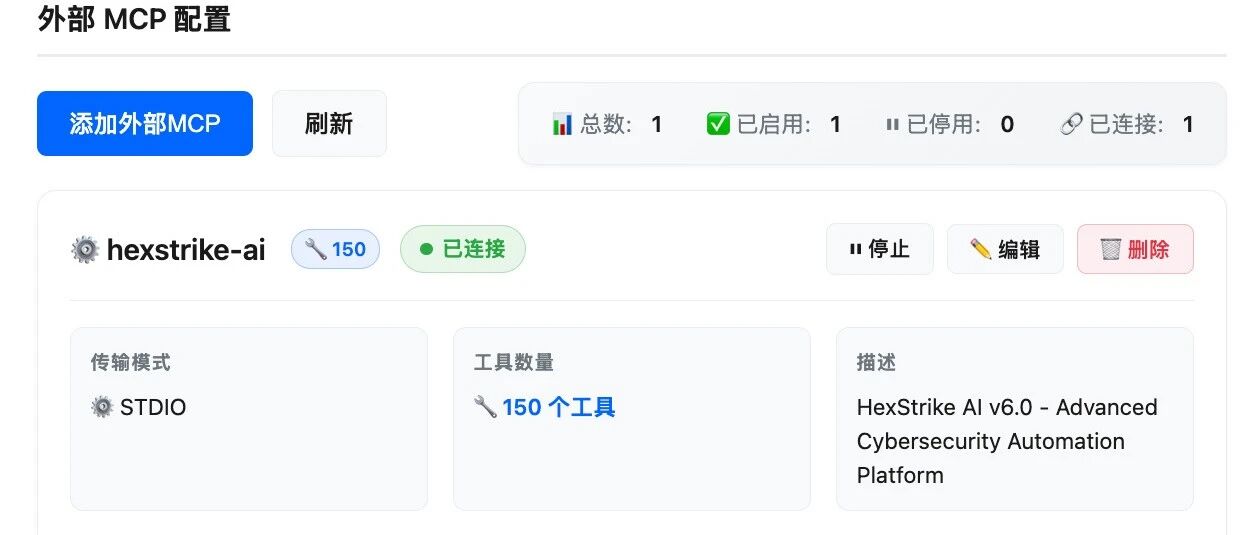Click the green checkmark icon by 已启用
This screenshot has width=1258, height=535.
click(x=718, y=124)
